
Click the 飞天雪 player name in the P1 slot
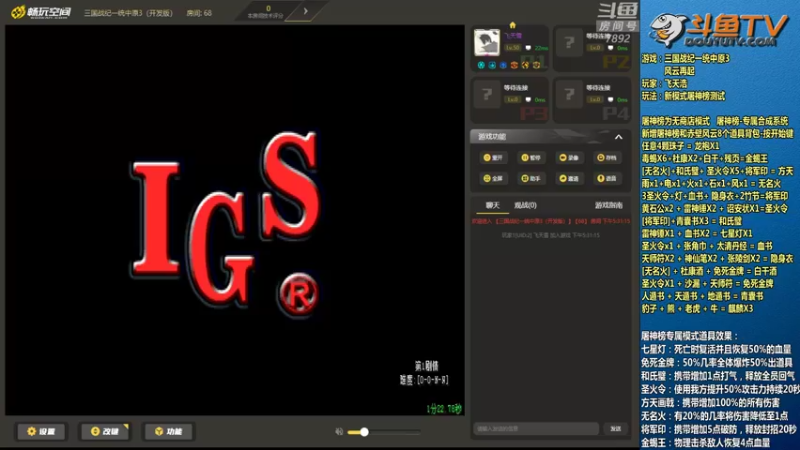513,36
